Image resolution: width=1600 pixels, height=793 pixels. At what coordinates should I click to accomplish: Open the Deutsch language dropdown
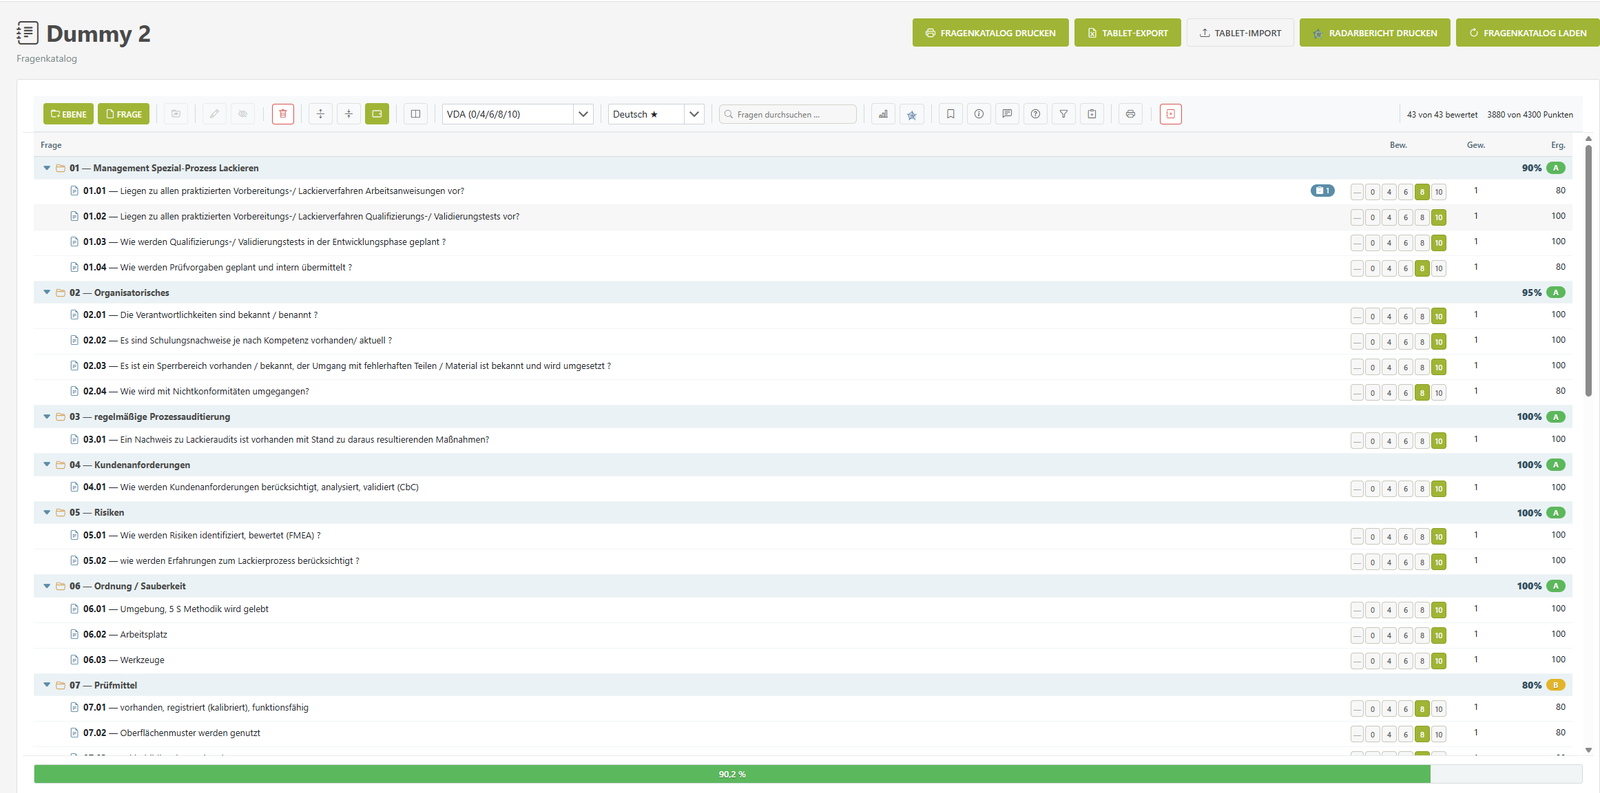(656, 114)
